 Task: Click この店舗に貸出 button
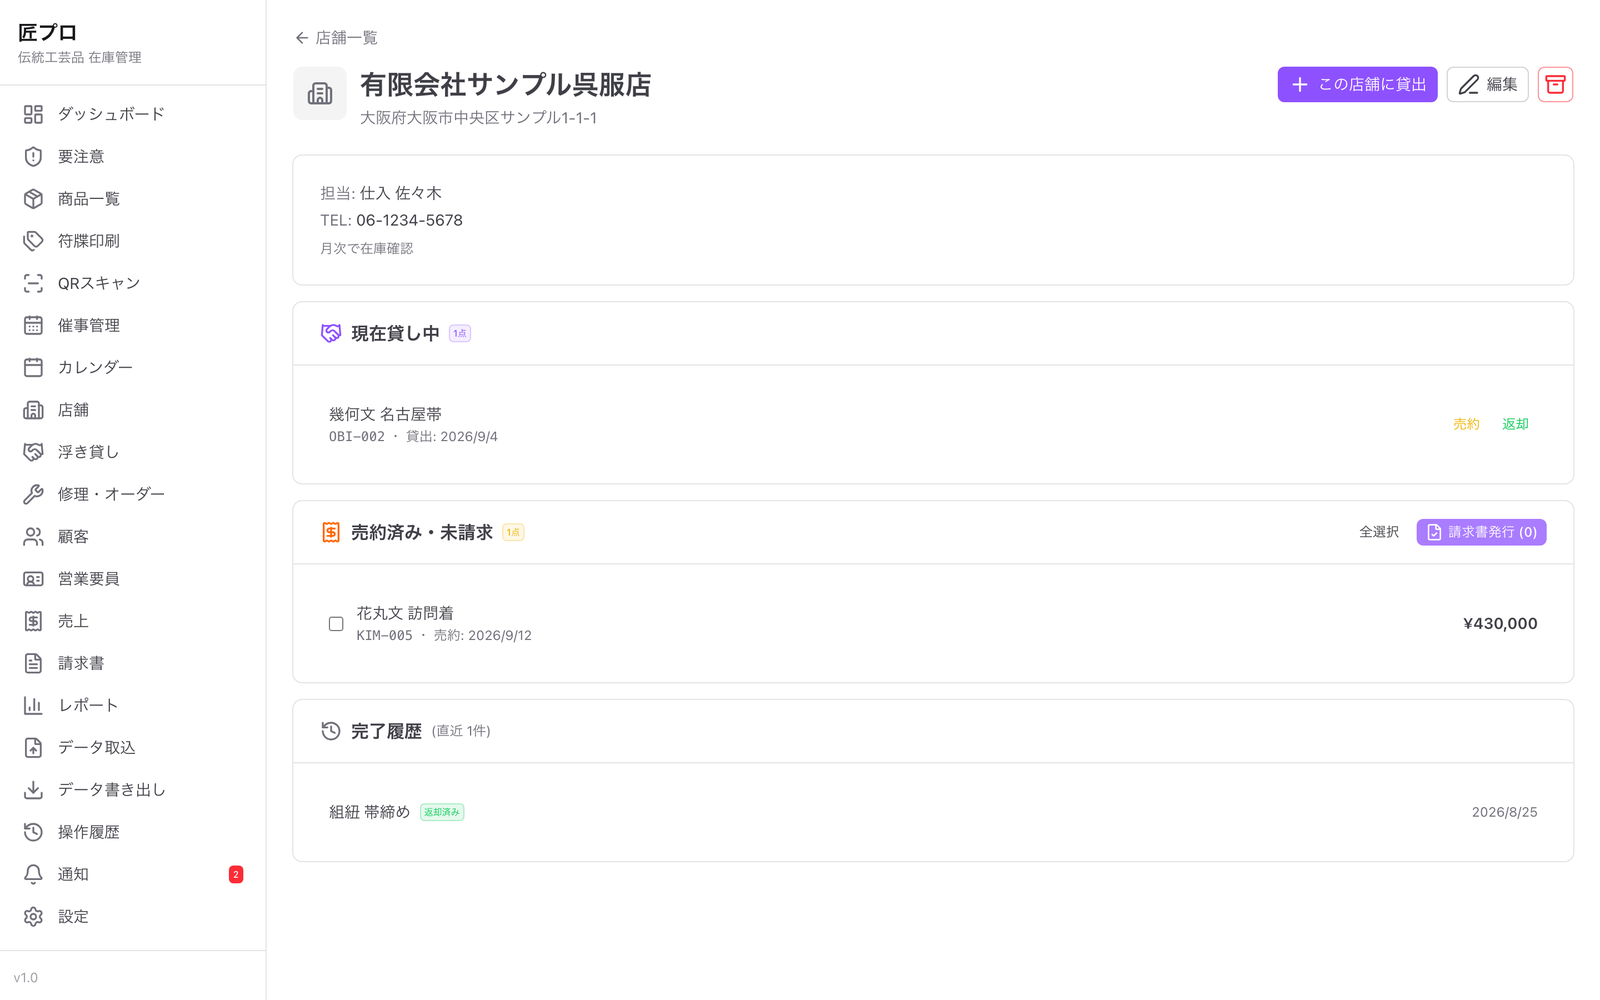pos(1357,85)
